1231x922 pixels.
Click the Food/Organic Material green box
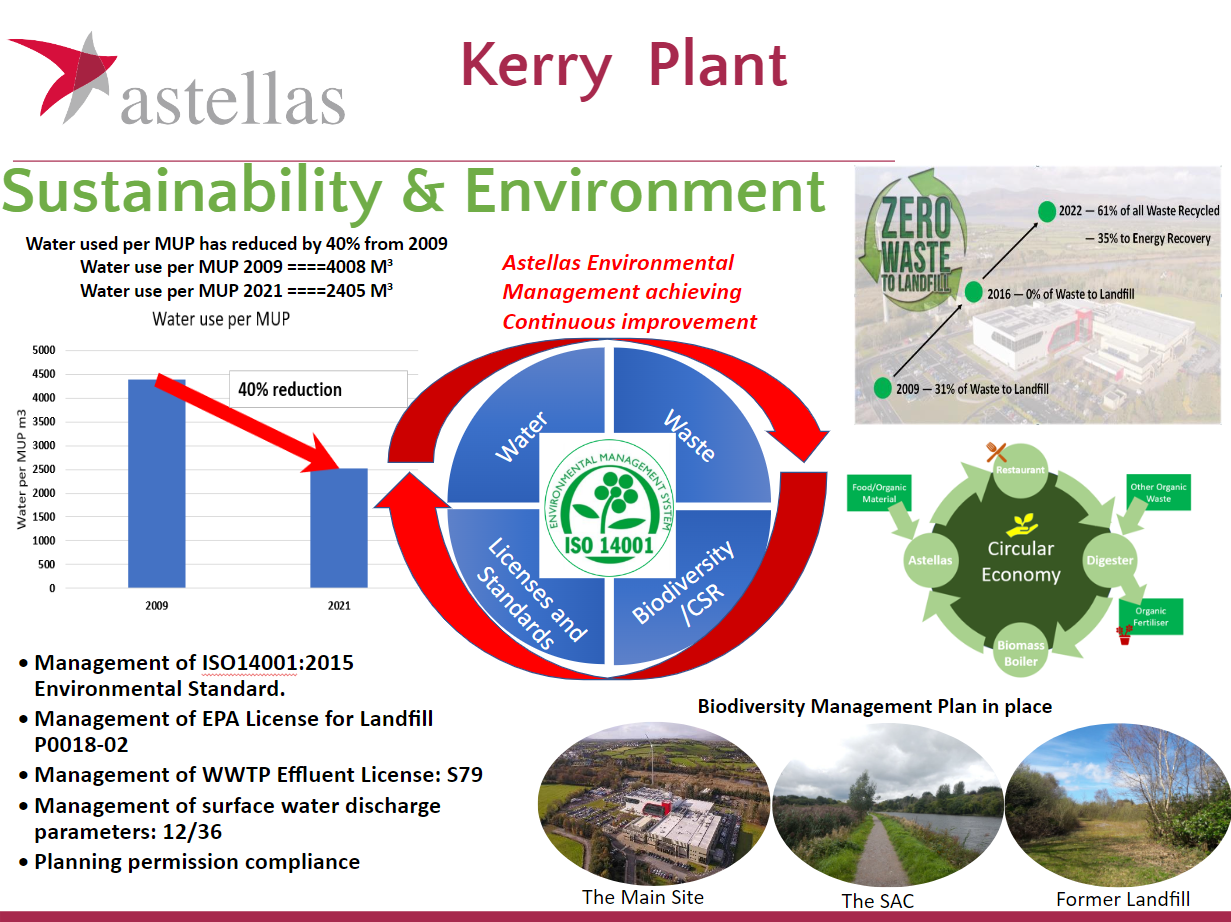coord(880,492)
